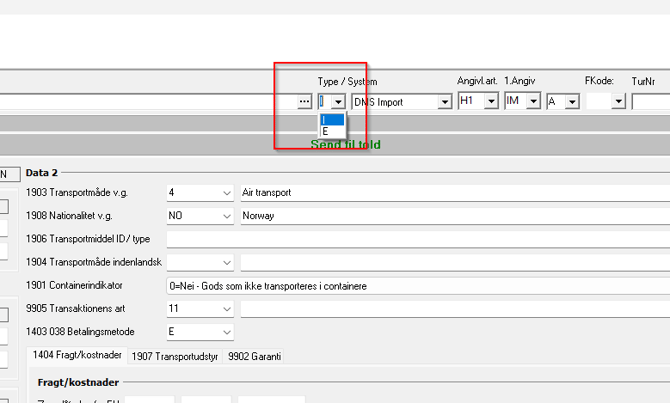670x403 pixels.
Task: Switch to the 1907 Transportudstyr tab
Action: [174, 355]
